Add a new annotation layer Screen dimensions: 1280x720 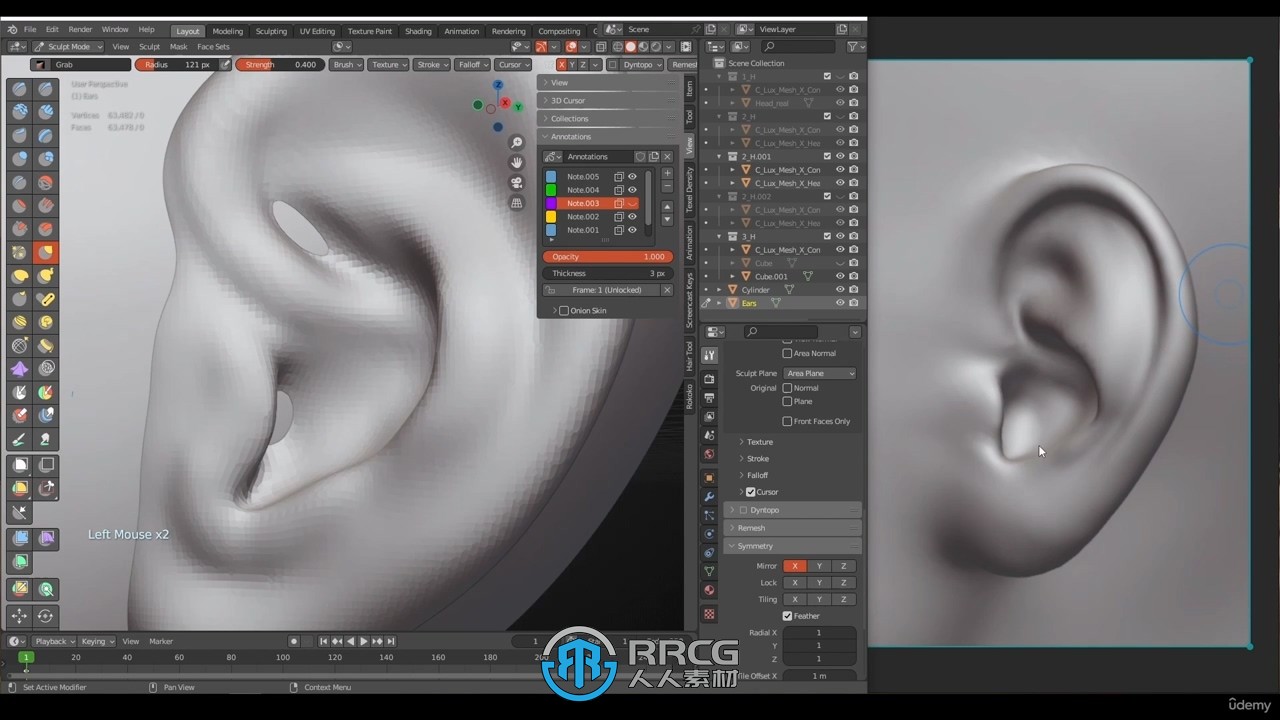(x=667, y=173)
